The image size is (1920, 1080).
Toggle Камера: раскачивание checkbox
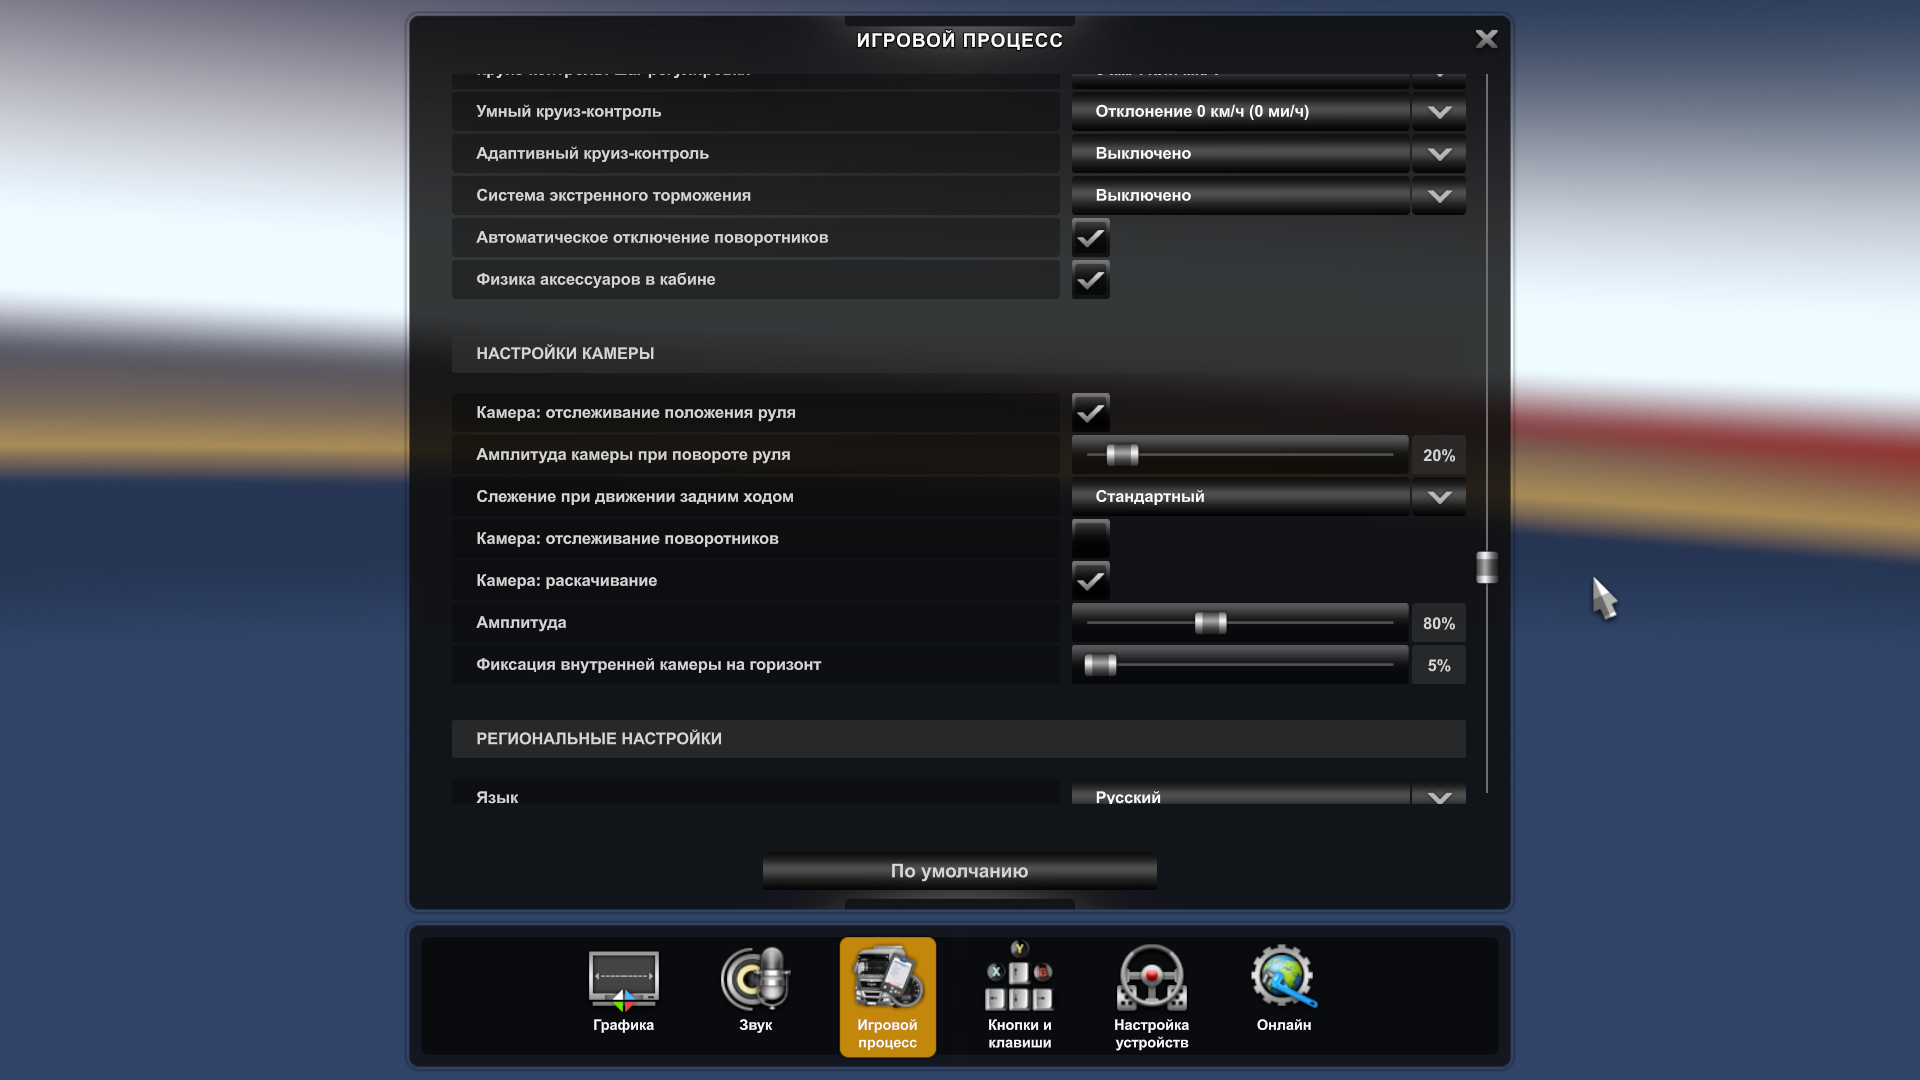coord(1091,581)
